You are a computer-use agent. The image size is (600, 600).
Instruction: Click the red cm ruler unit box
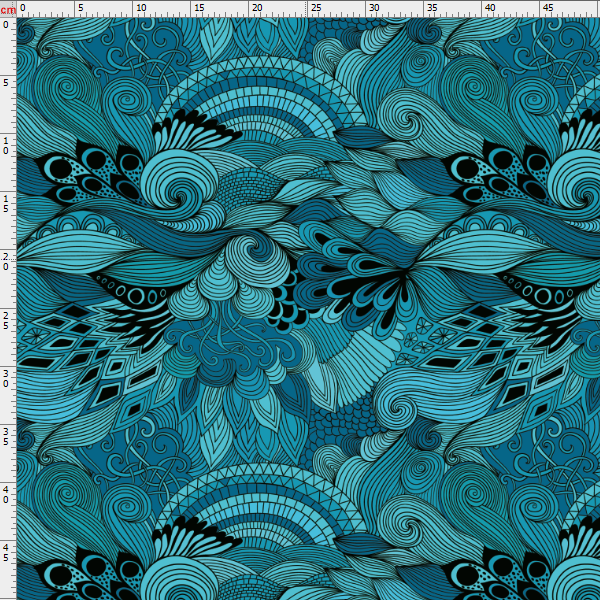[x=8, y=9]
